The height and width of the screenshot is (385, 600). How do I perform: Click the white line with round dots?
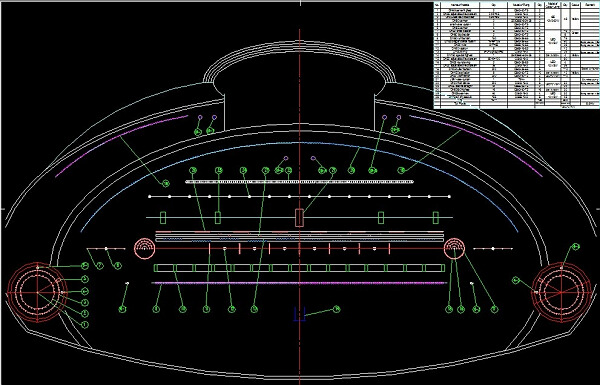tap(299, 196)
